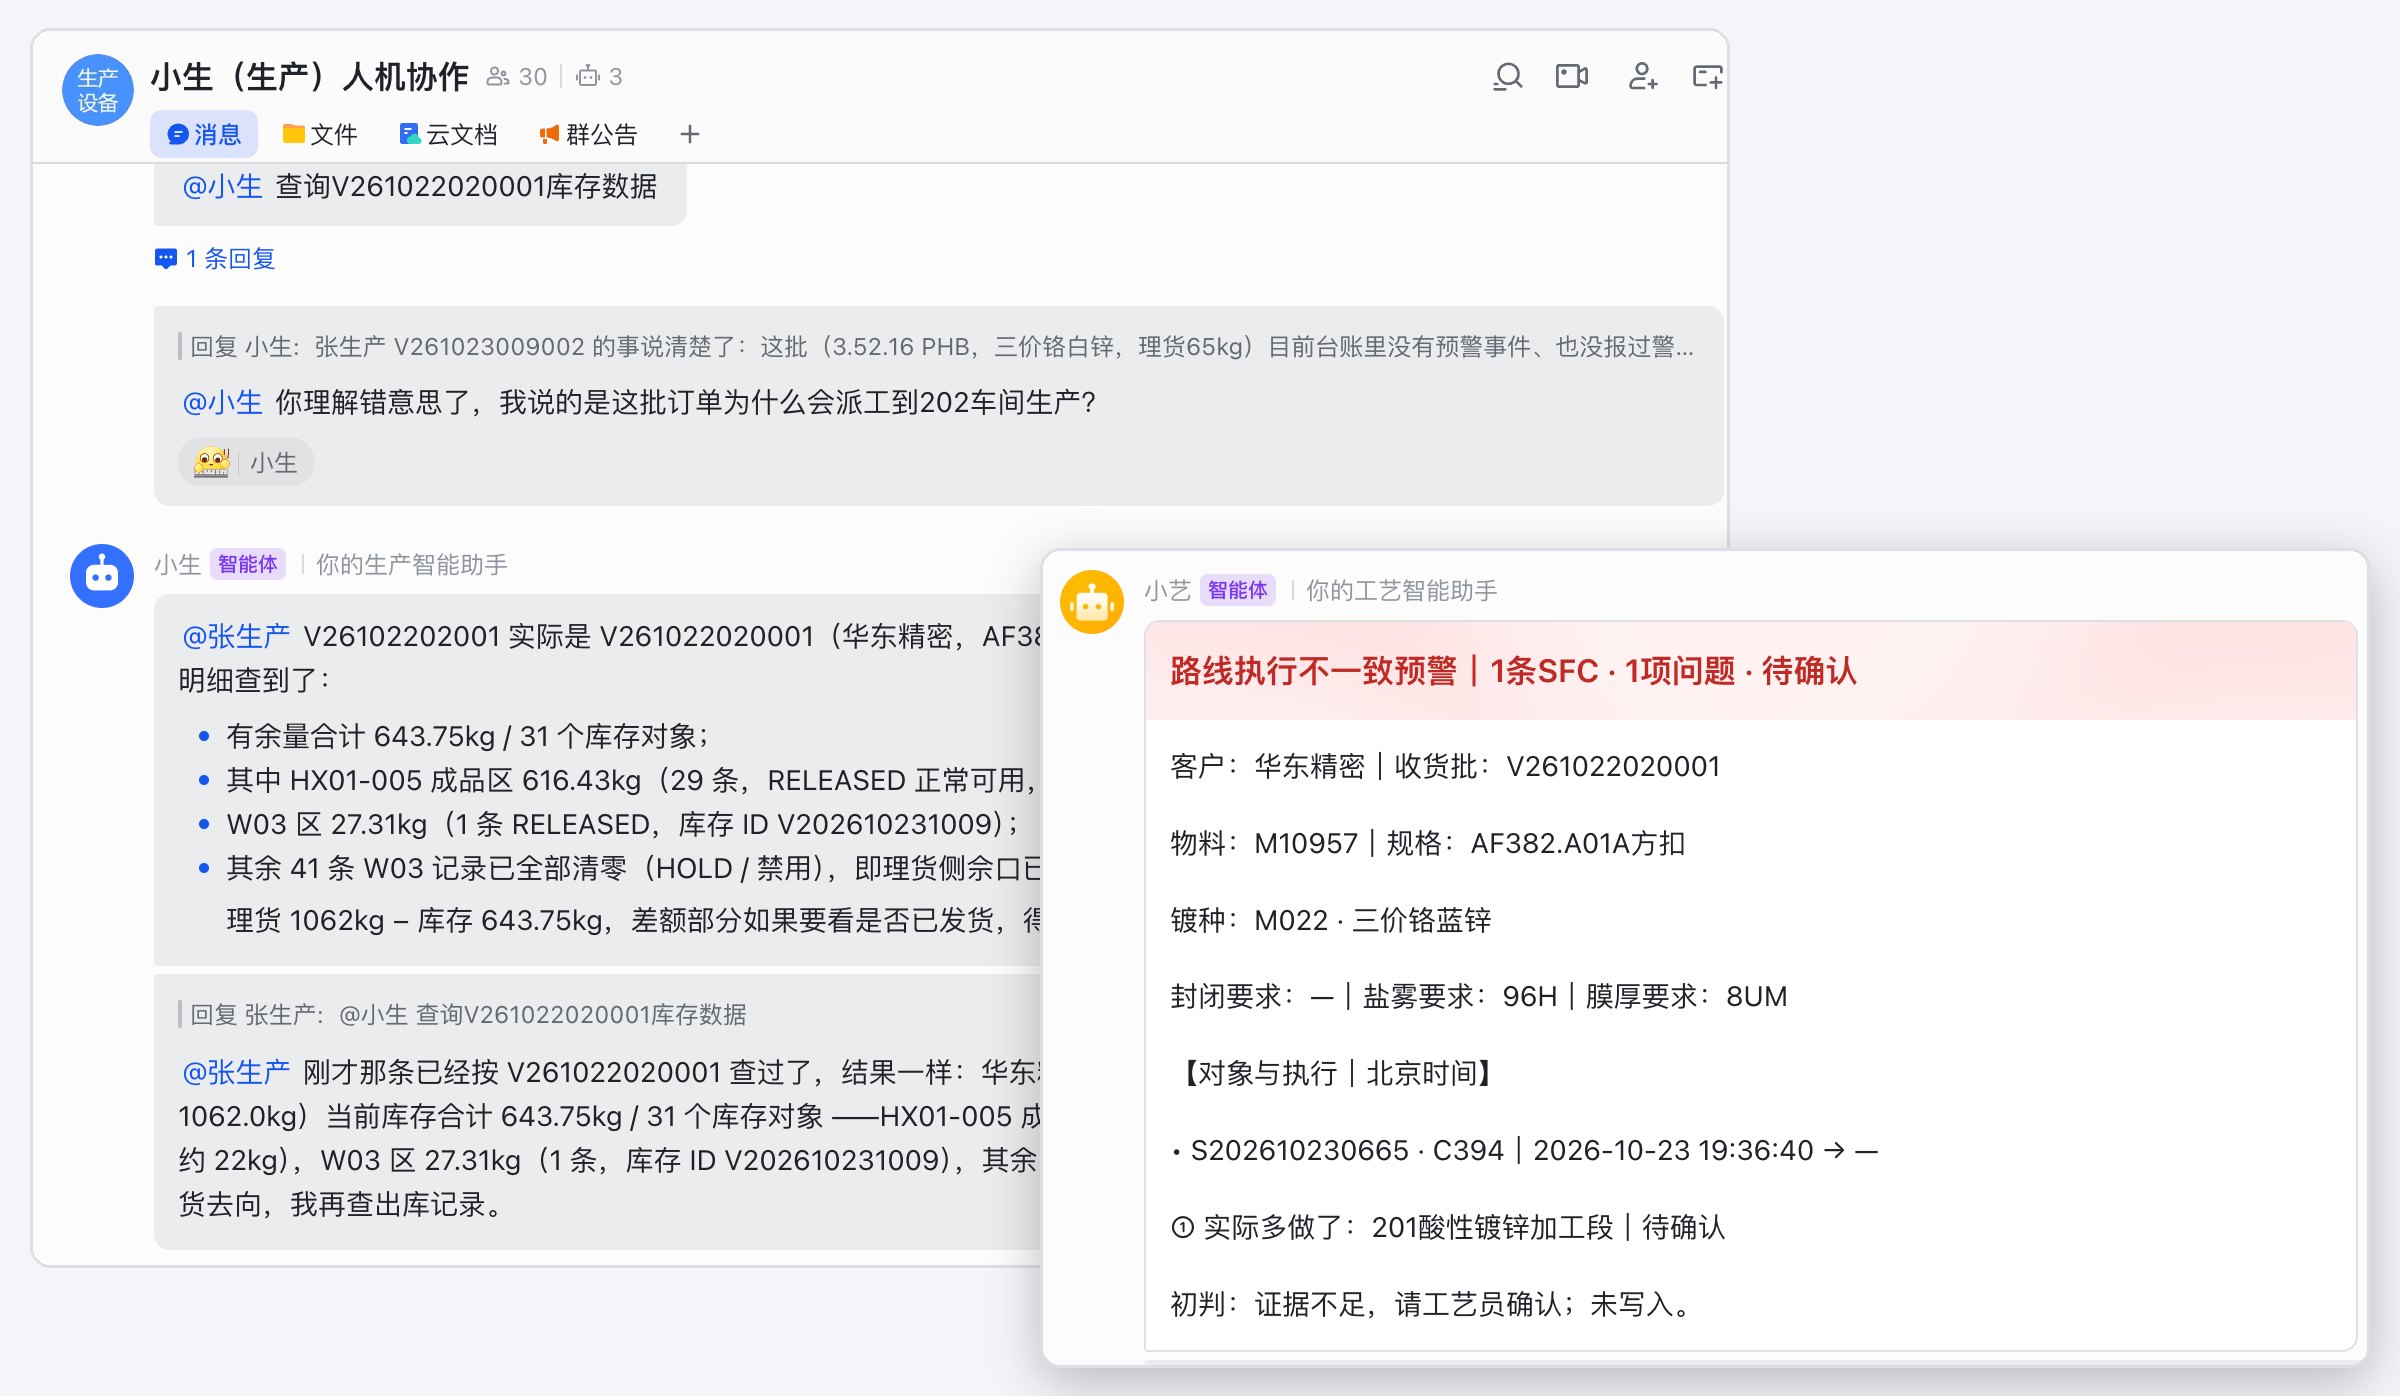Open the member count 30 icon
The image size is (2400, 1396).
[x=516, y=76]
